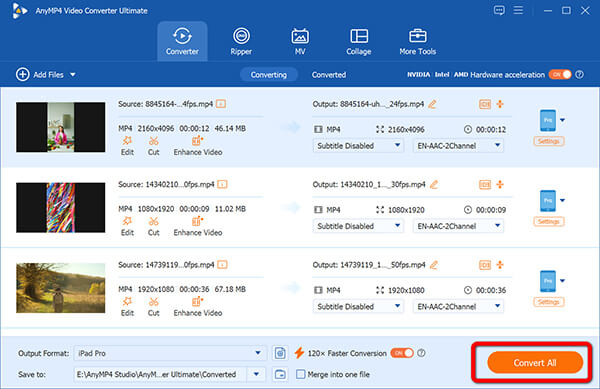Click compress icon for 14739119 output

pos(500,265)
